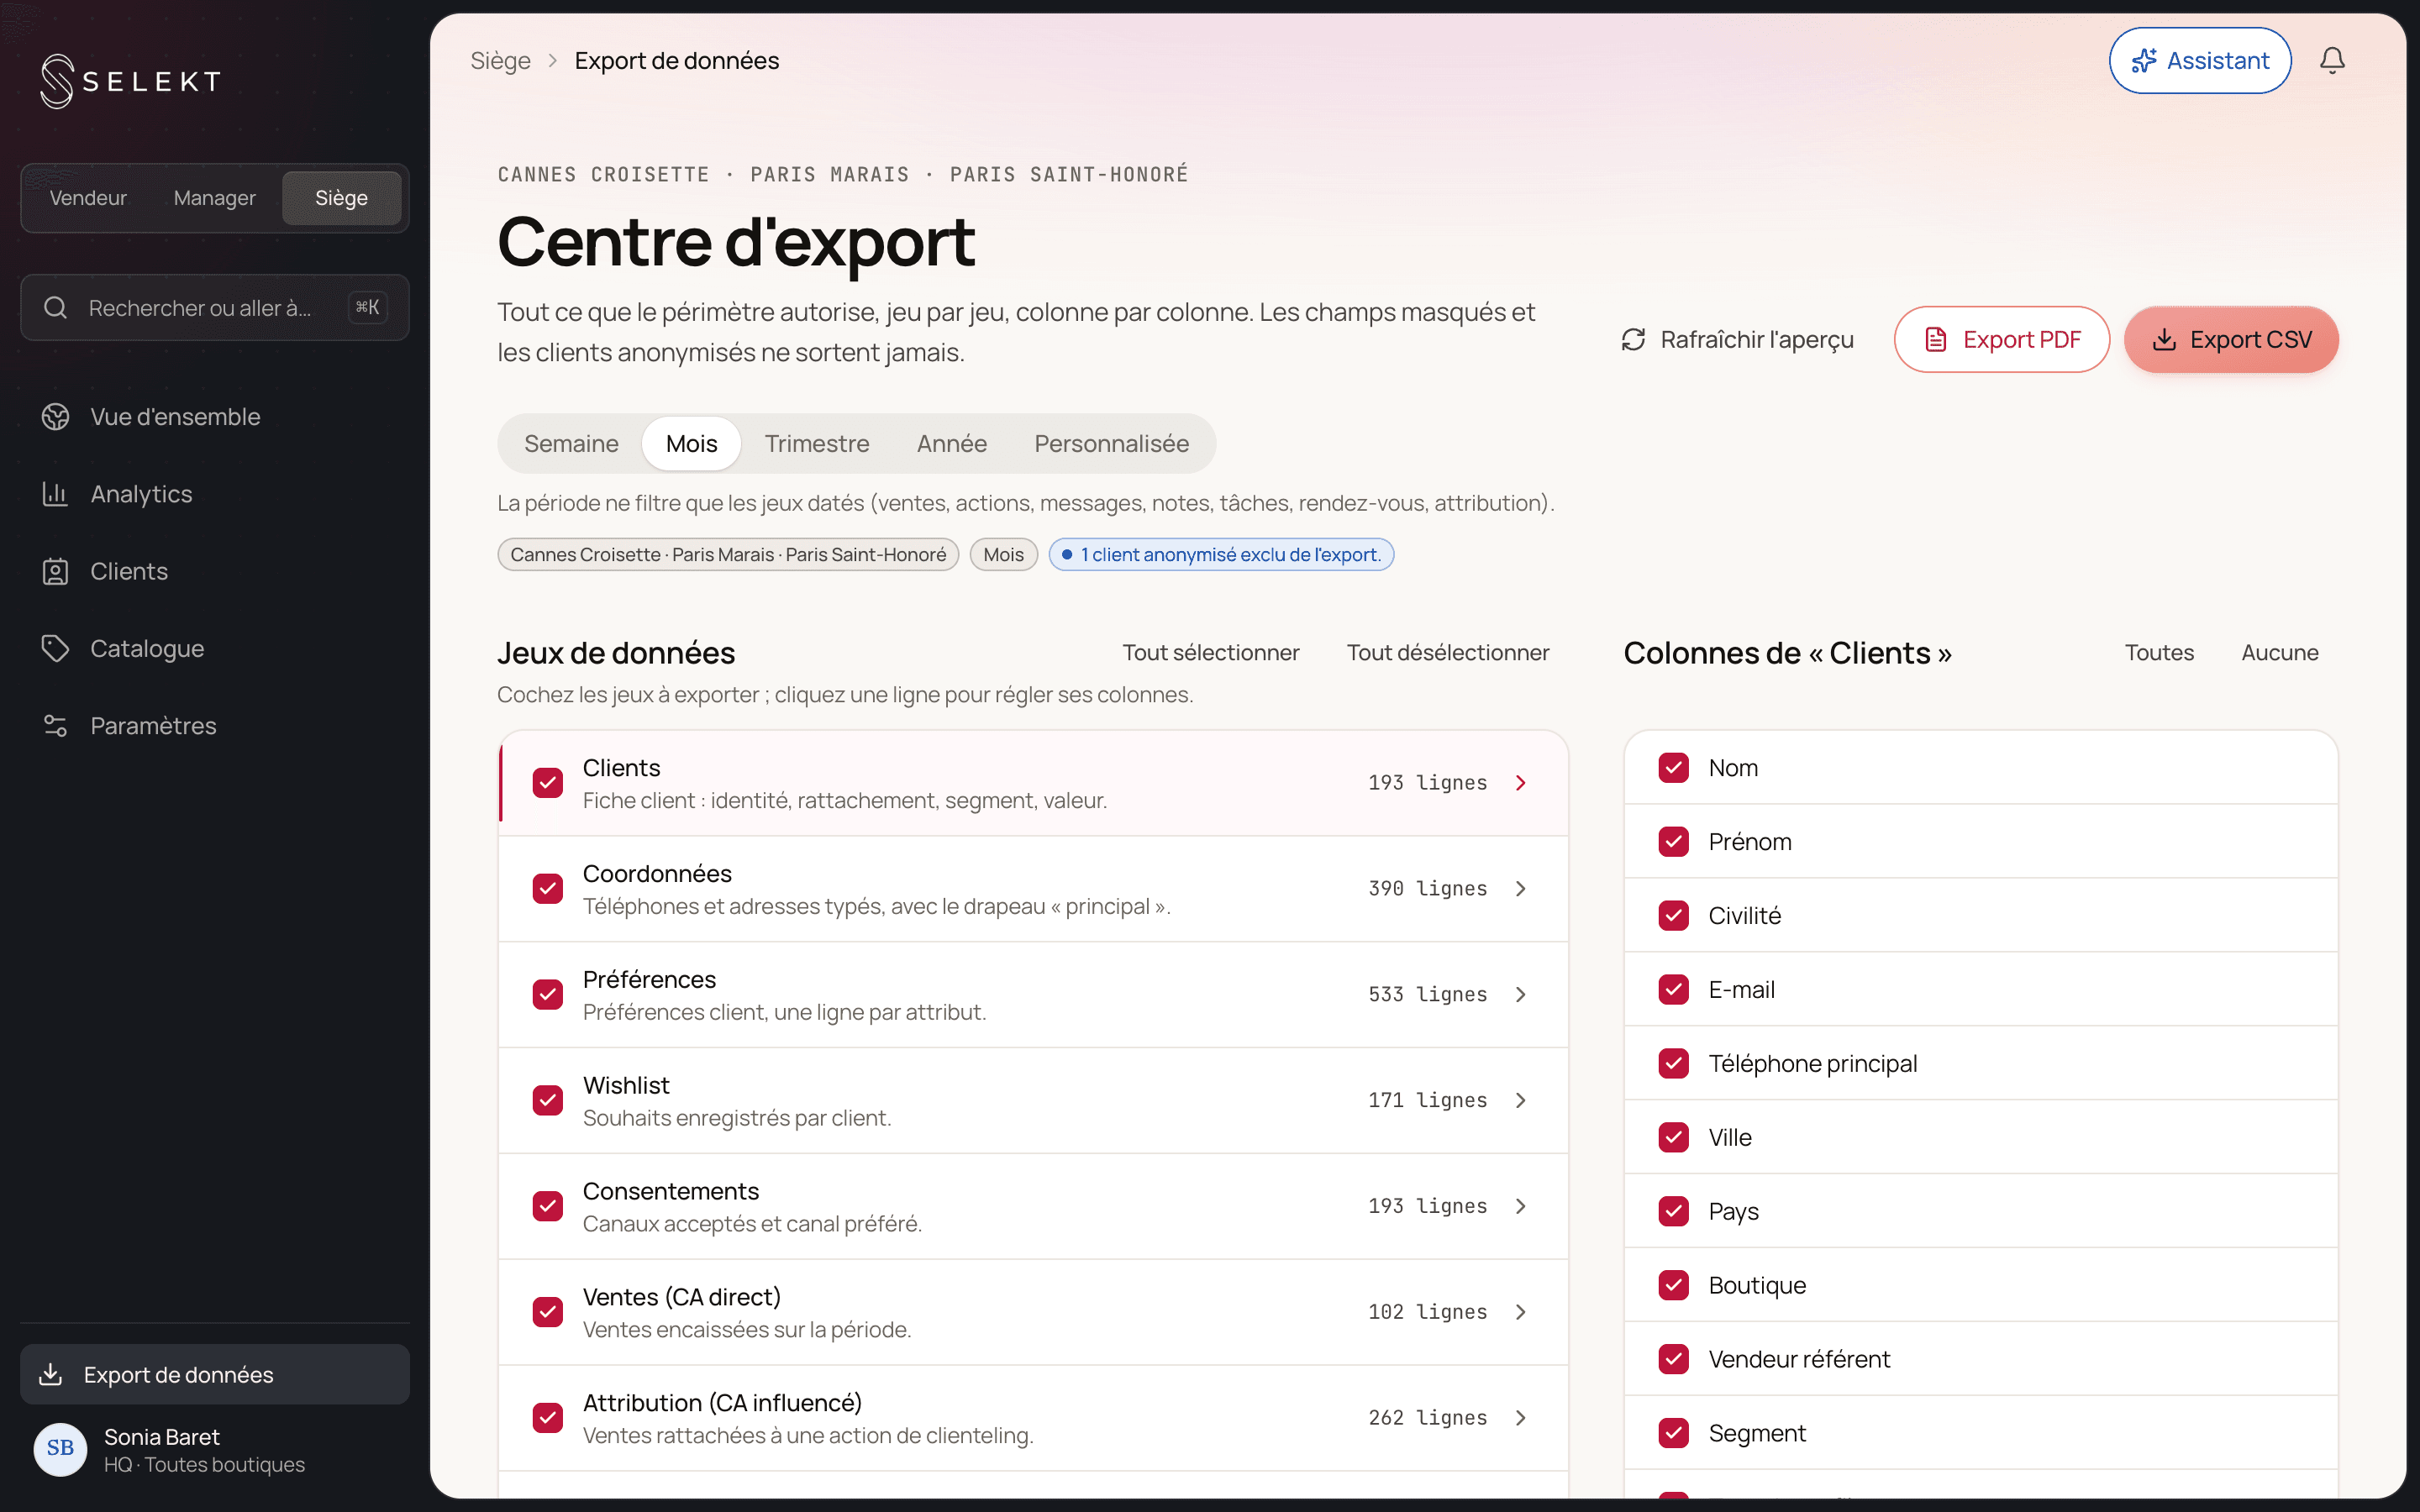
Task: Expand Préférences columns via chevron
Action: click(x=1521, y=995)
